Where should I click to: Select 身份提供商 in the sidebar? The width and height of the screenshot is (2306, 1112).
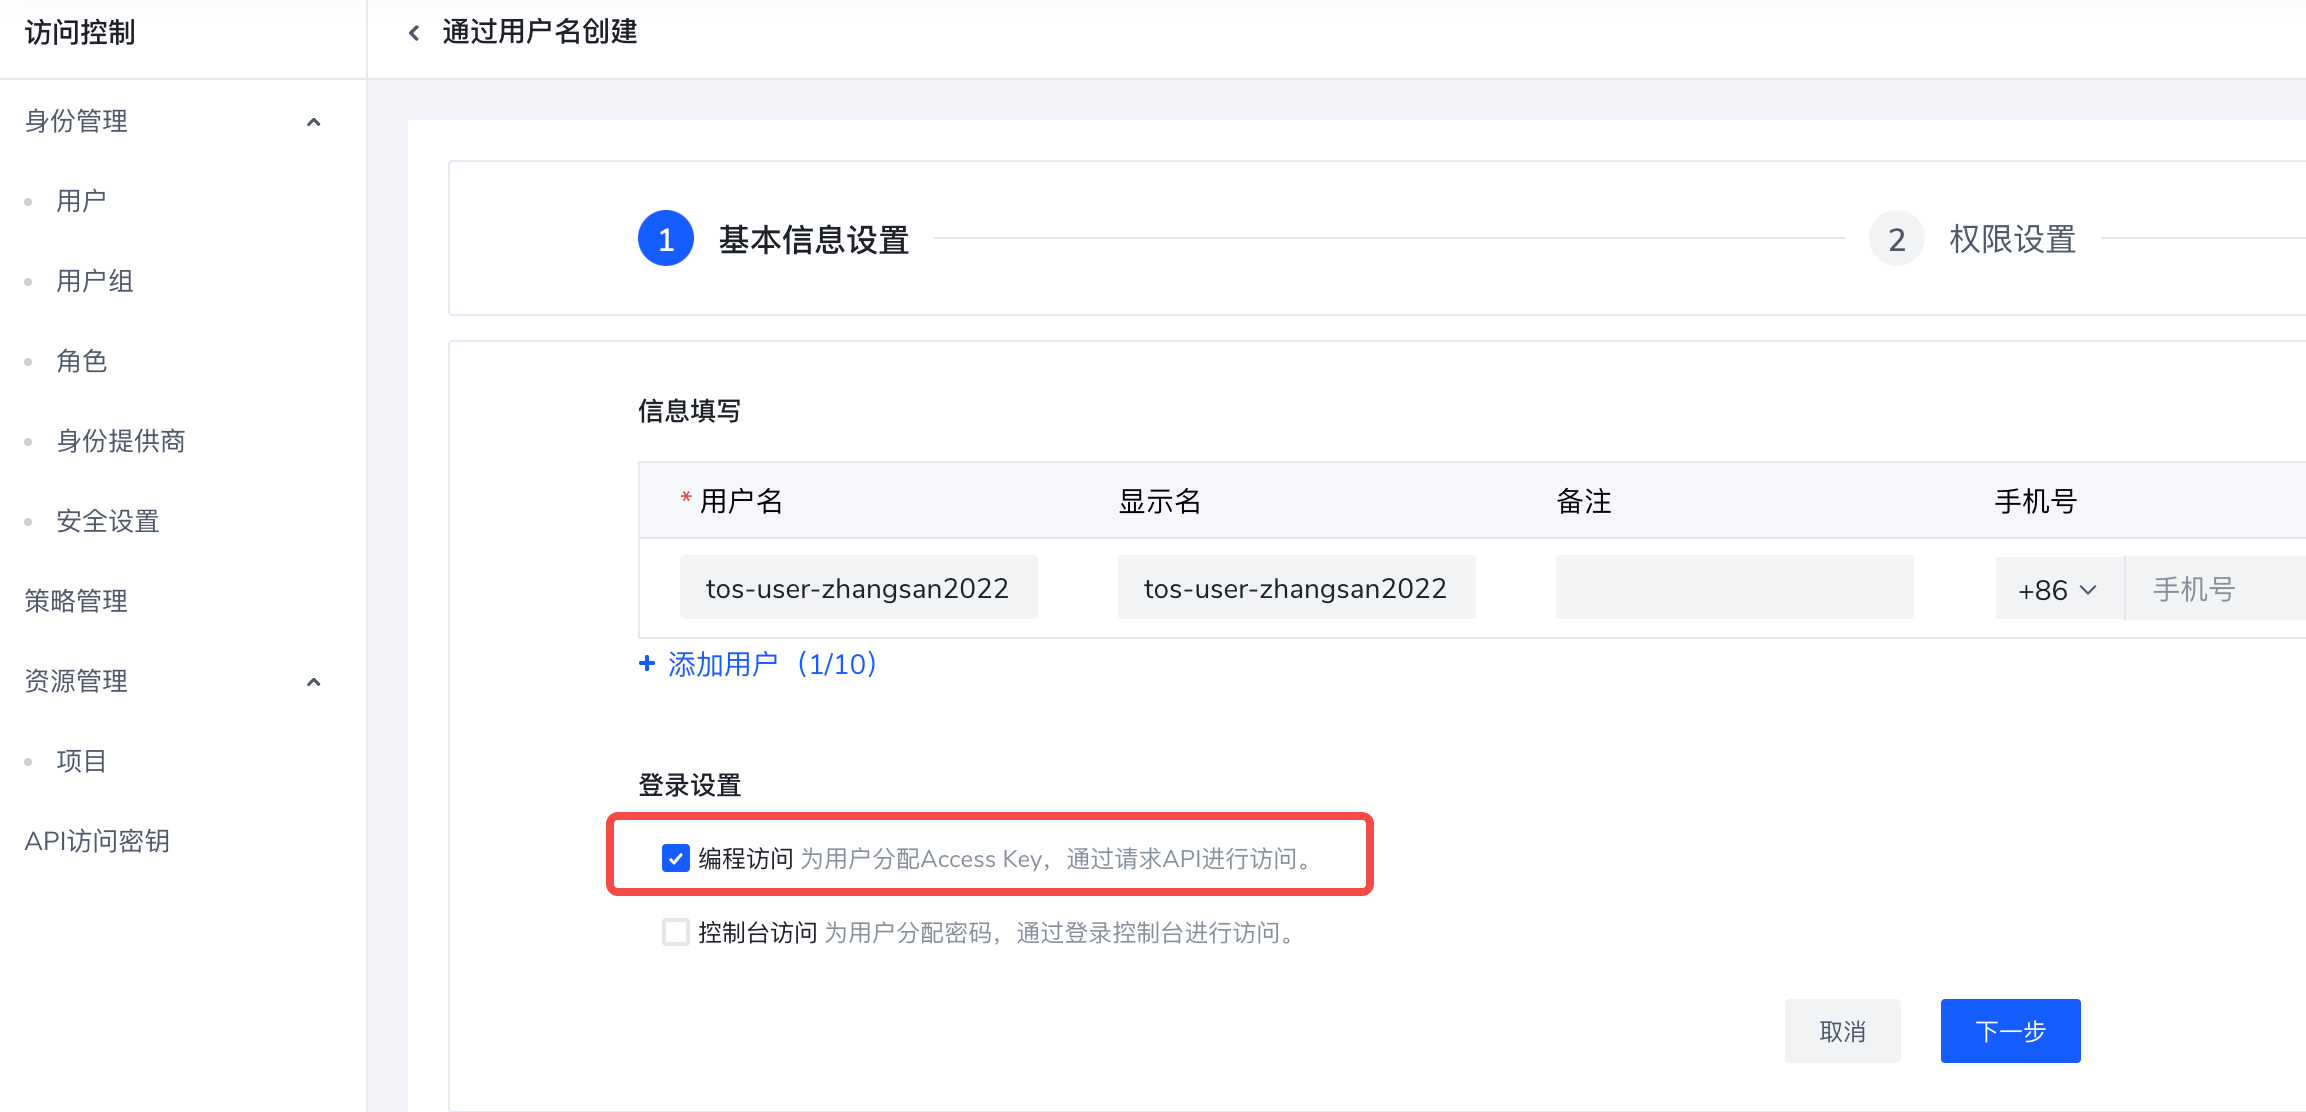coord(120,441)
